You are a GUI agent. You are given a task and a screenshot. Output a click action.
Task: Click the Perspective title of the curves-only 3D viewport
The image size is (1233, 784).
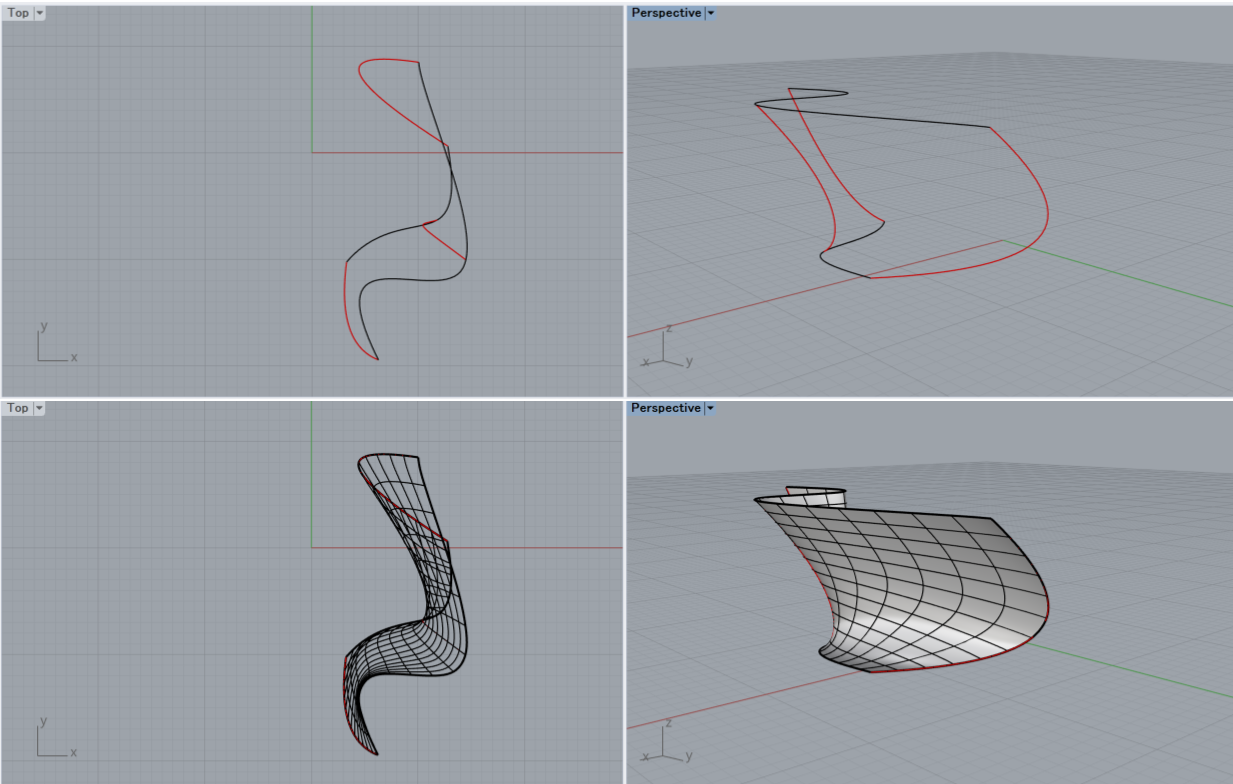click(x=666, y=13)
